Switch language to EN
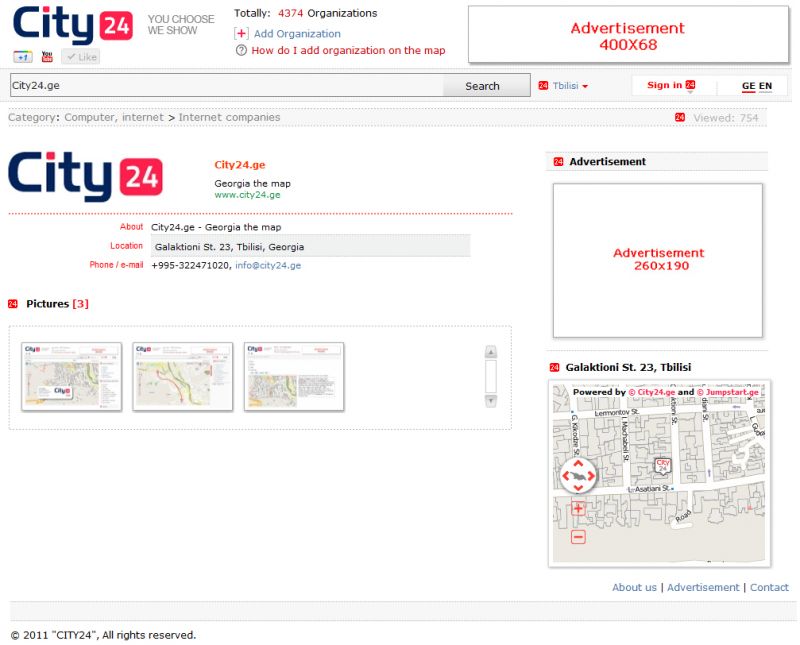 [765, 86]
